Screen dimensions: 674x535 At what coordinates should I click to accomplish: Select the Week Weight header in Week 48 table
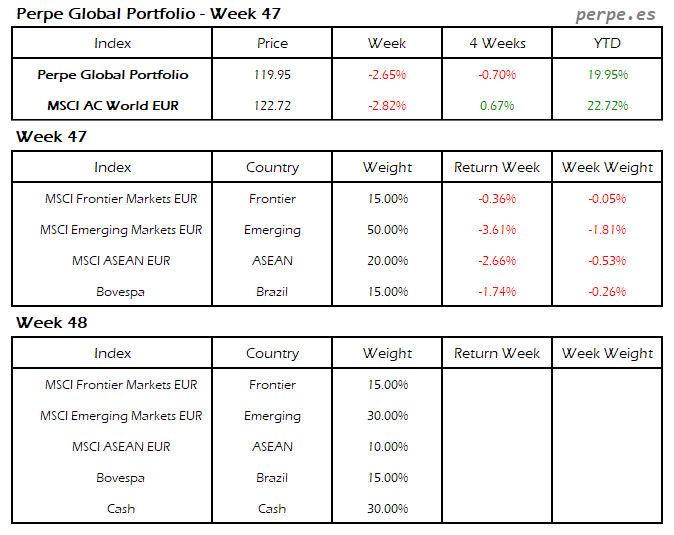pos(606,353)
